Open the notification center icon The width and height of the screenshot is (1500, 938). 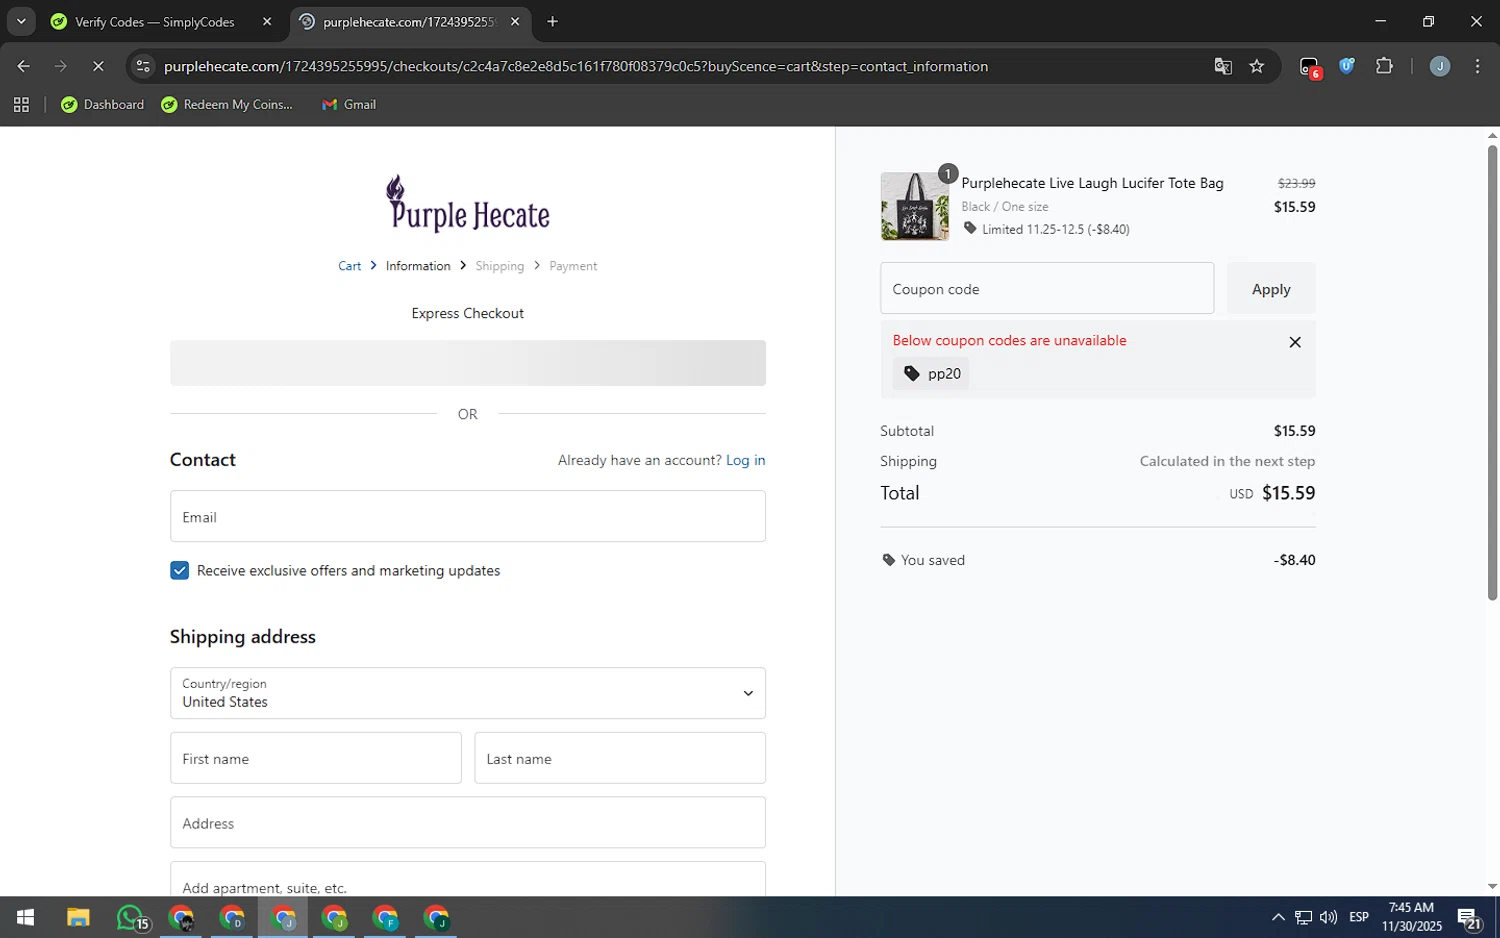tap(1469, 918)
